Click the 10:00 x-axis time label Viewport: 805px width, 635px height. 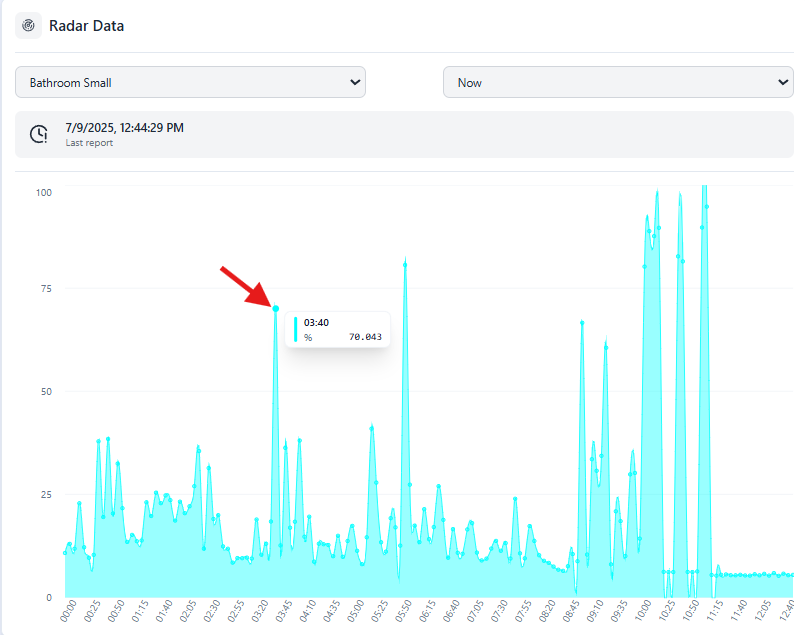click(645, 610)
